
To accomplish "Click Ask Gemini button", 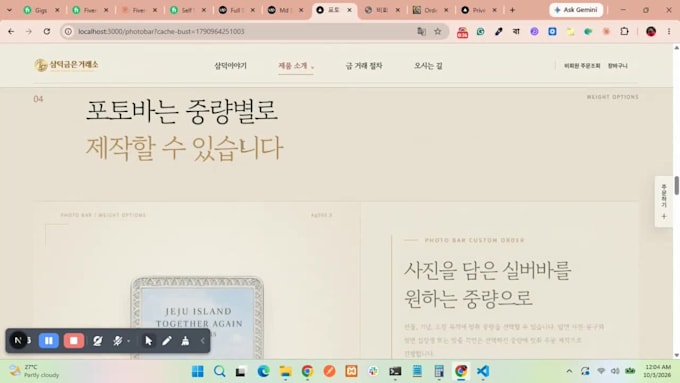I will (x=576, y=10).
